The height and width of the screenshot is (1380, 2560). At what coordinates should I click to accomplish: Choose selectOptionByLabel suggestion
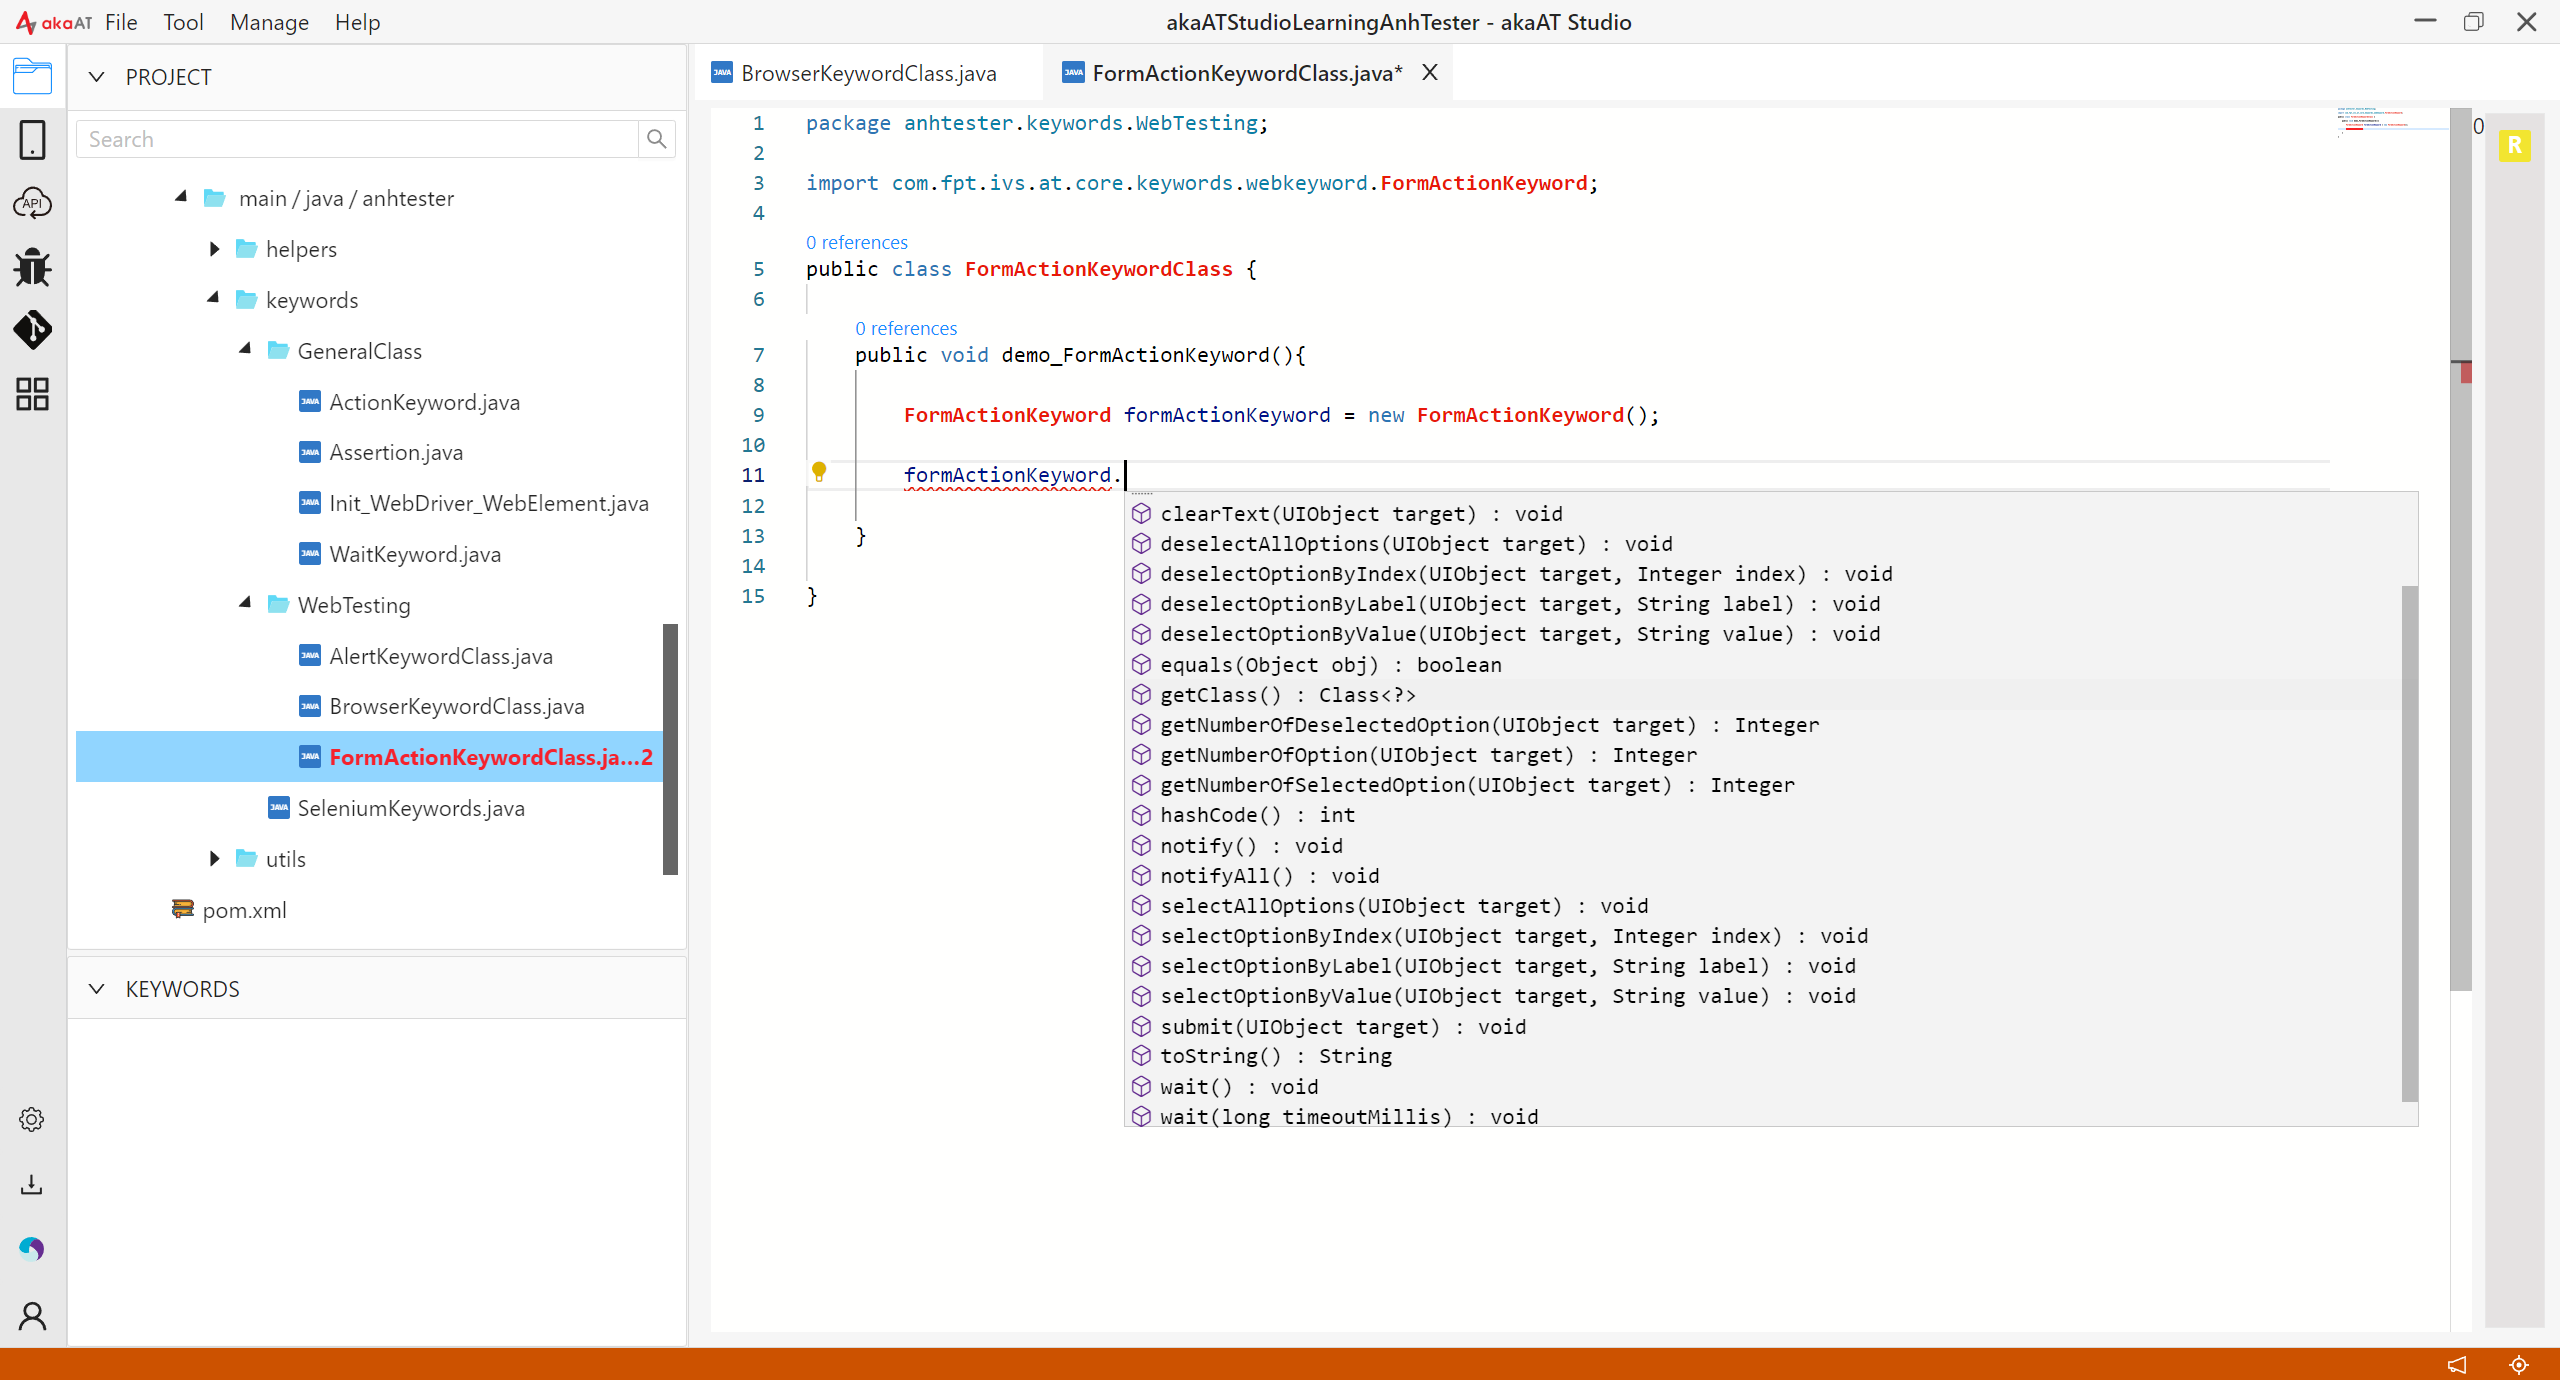1762,966
